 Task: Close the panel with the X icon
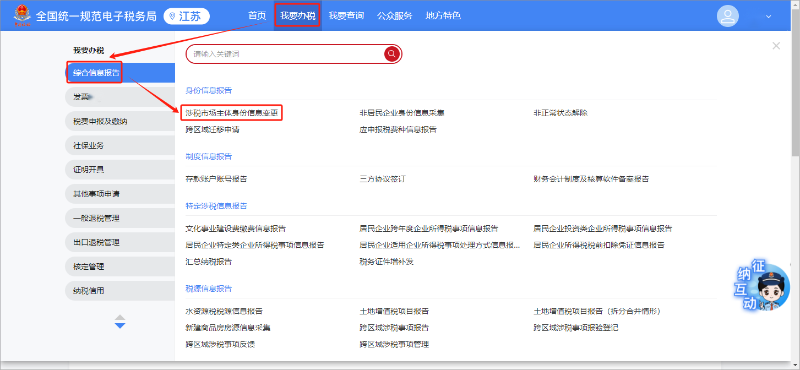[x=776, y=46]
